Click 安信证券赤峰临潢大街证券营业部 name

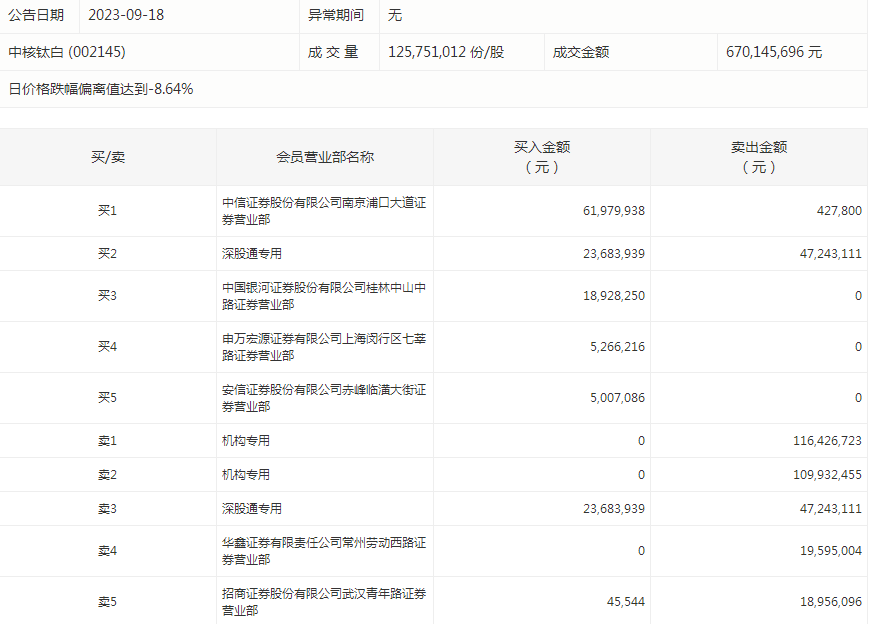click(324, 398)
